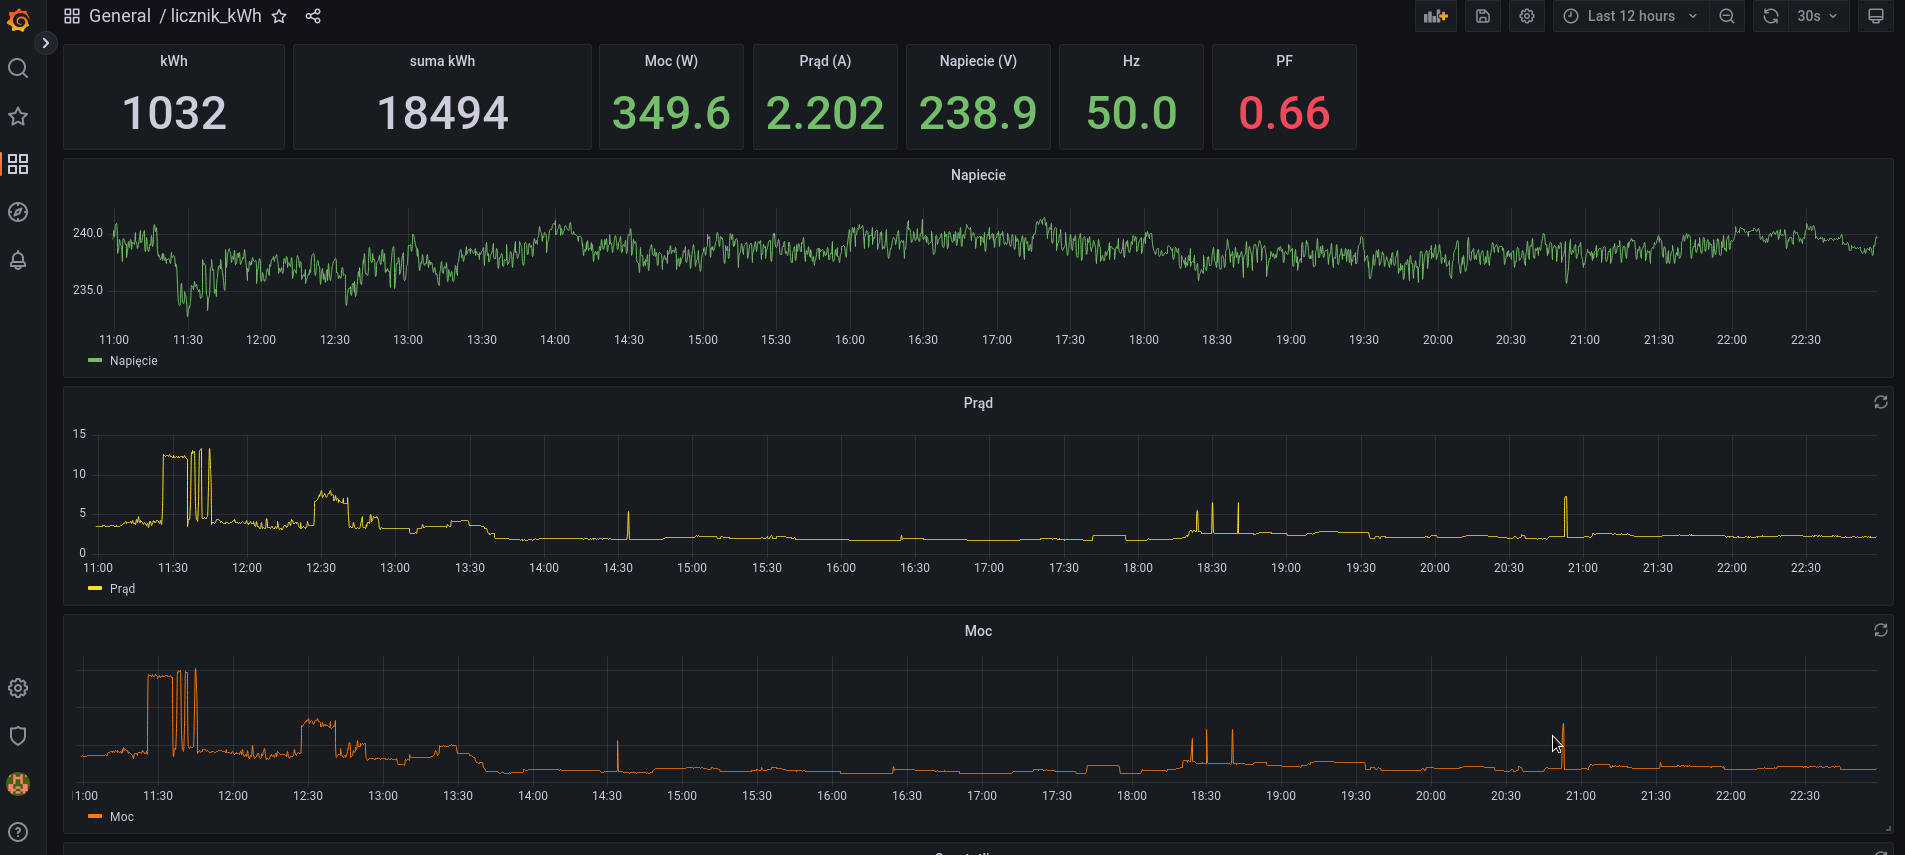
Task: Open the Last 12 hours time picker
Action: coord(1630,16)
